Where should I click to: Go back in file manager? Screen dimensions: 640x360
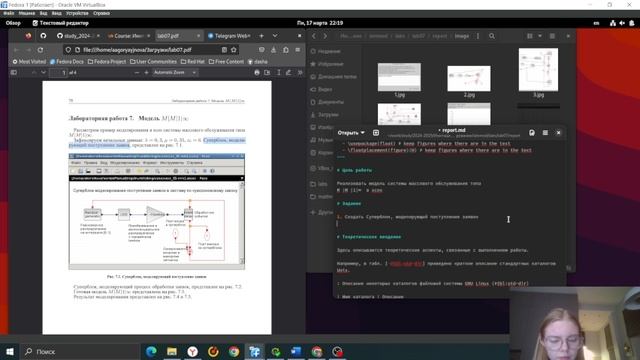tap(313, 36)
